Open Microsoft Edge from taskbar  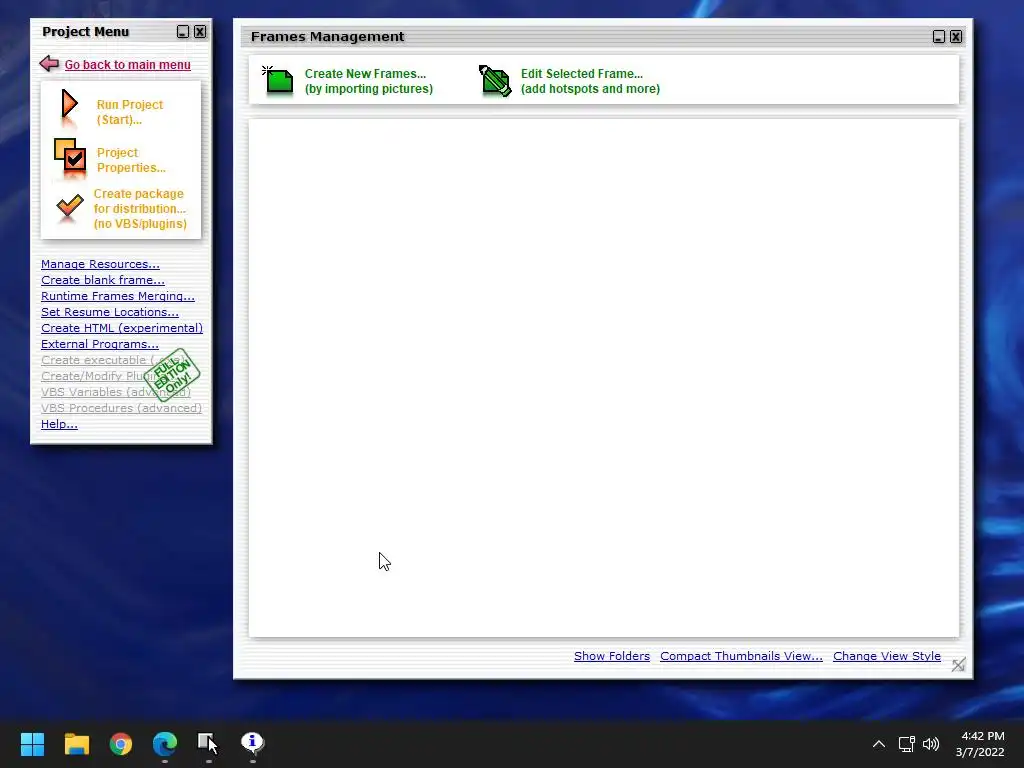coord(165,743)
